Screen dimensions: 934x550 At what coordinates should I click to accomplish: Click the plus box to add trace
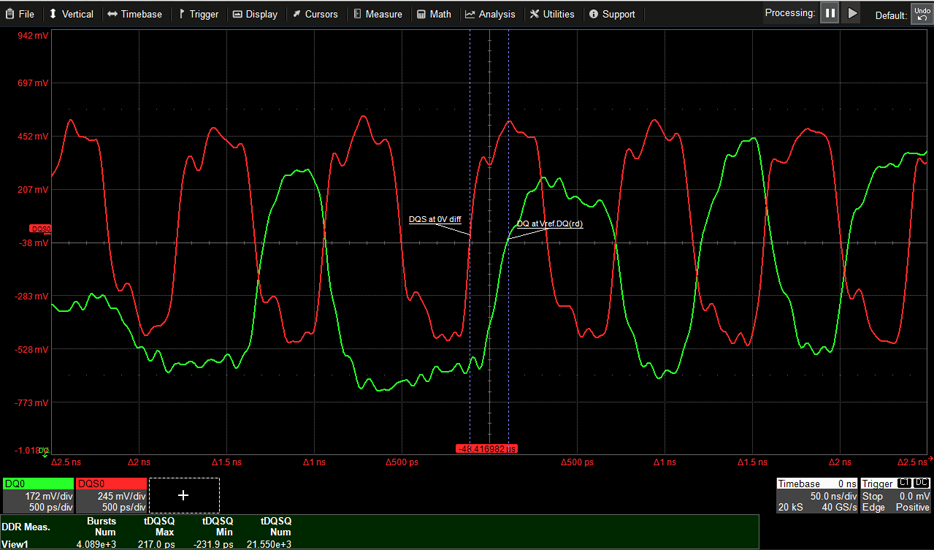(x=183, y=495)
